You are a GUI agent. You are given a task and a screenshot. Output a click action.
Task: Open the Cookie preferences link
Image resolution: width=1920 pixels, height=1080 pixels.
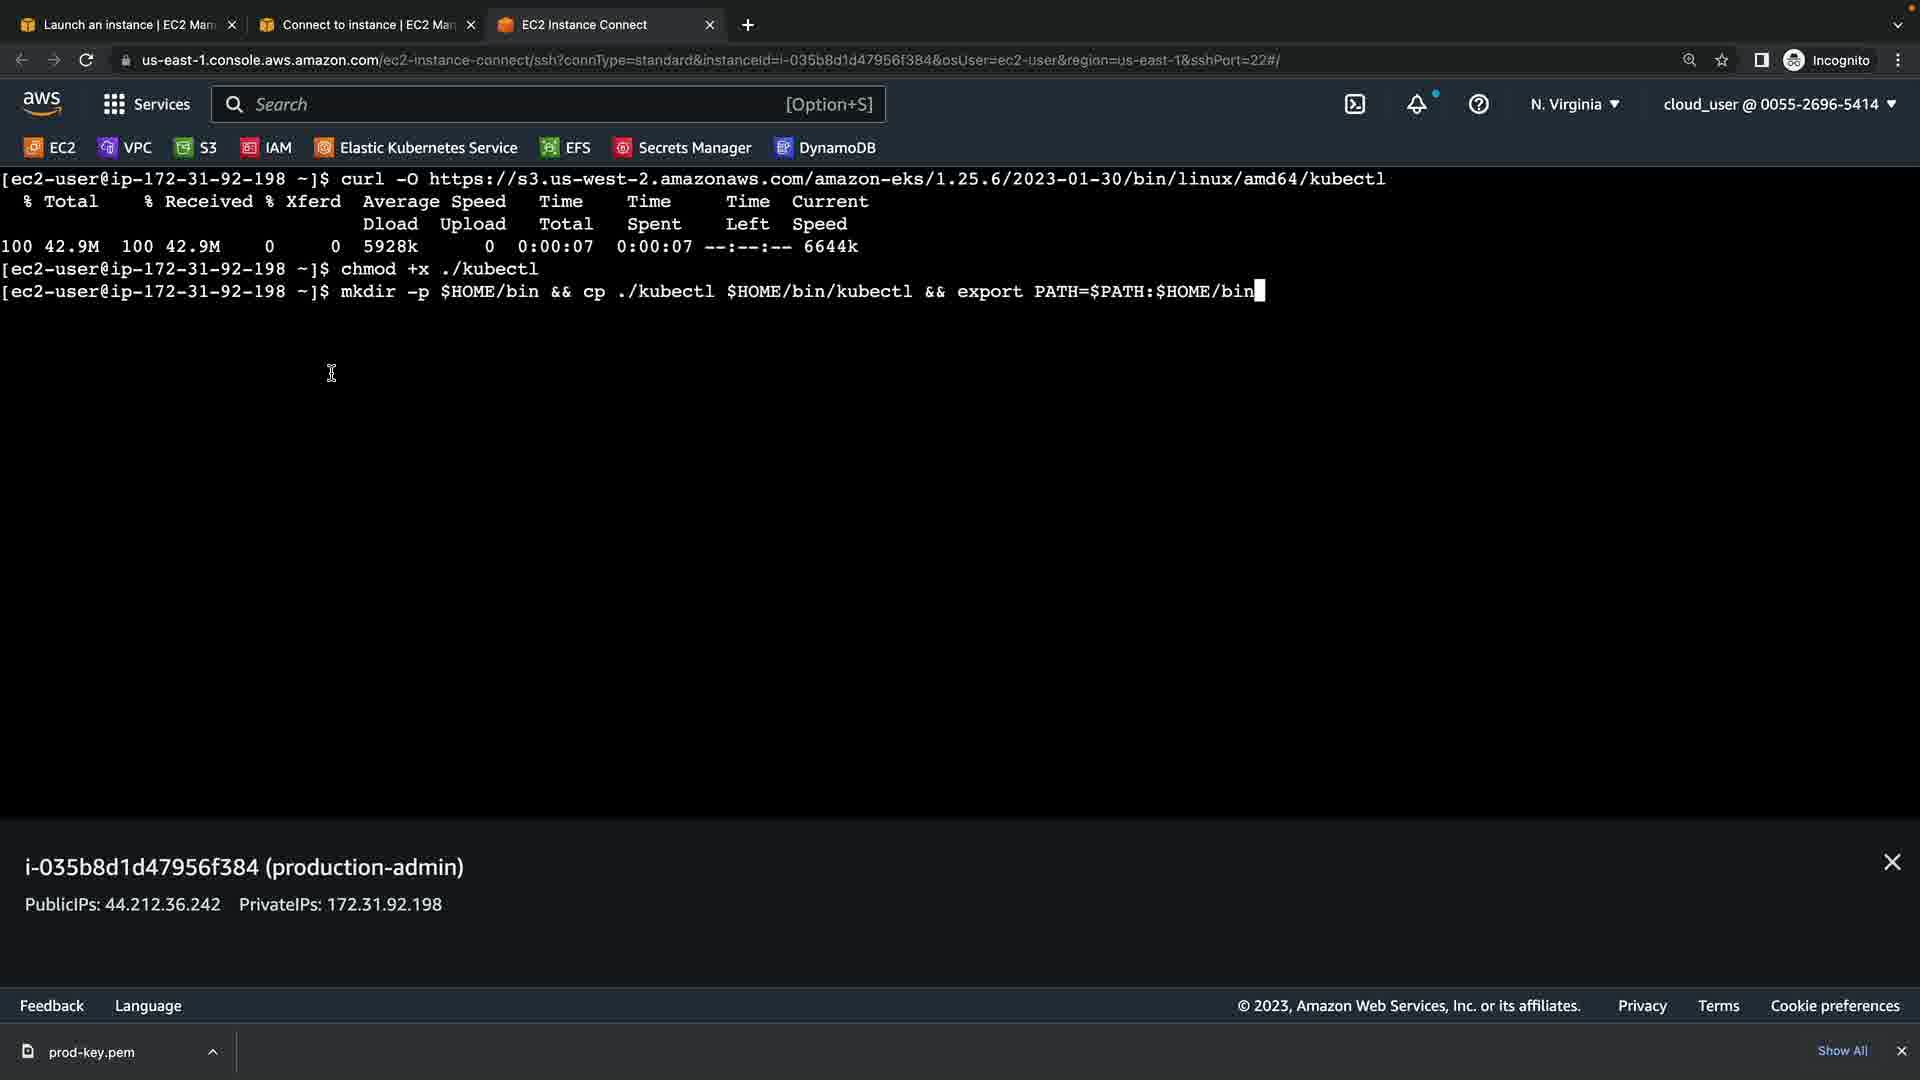click(x=1834, y=1006)
